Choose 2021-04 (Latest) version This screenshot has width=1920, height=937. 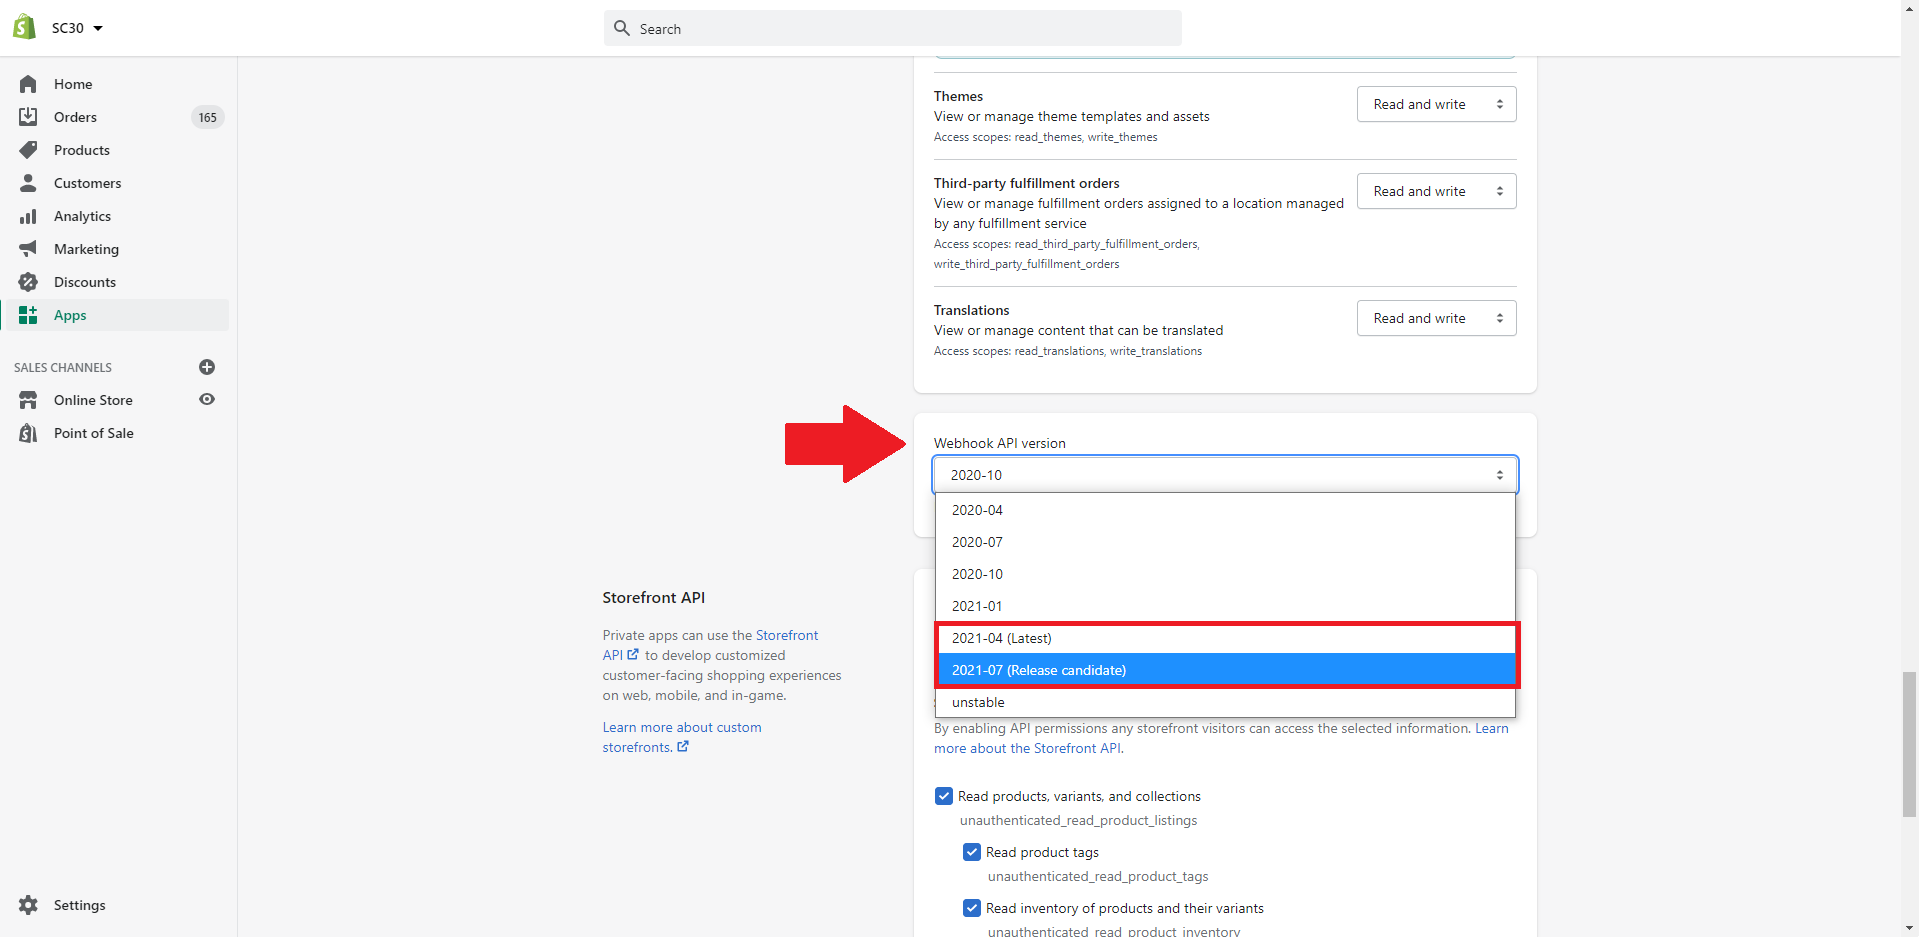click(x=1225, y=638)
